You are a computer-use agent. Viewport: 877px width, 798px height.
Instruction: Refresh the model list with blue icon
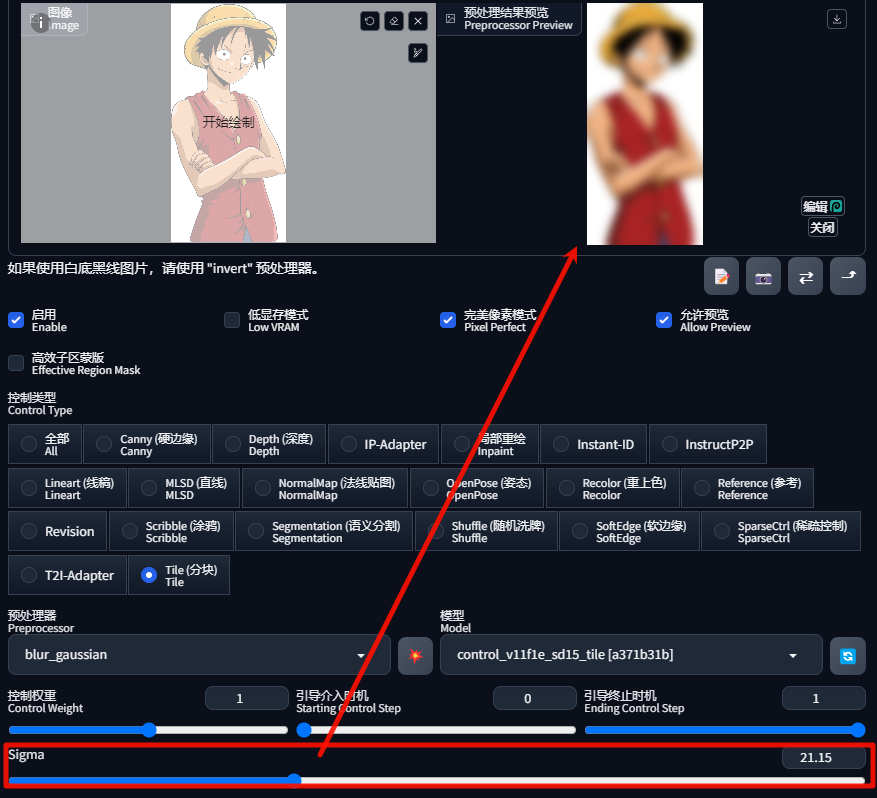click(x=848, y=655)
